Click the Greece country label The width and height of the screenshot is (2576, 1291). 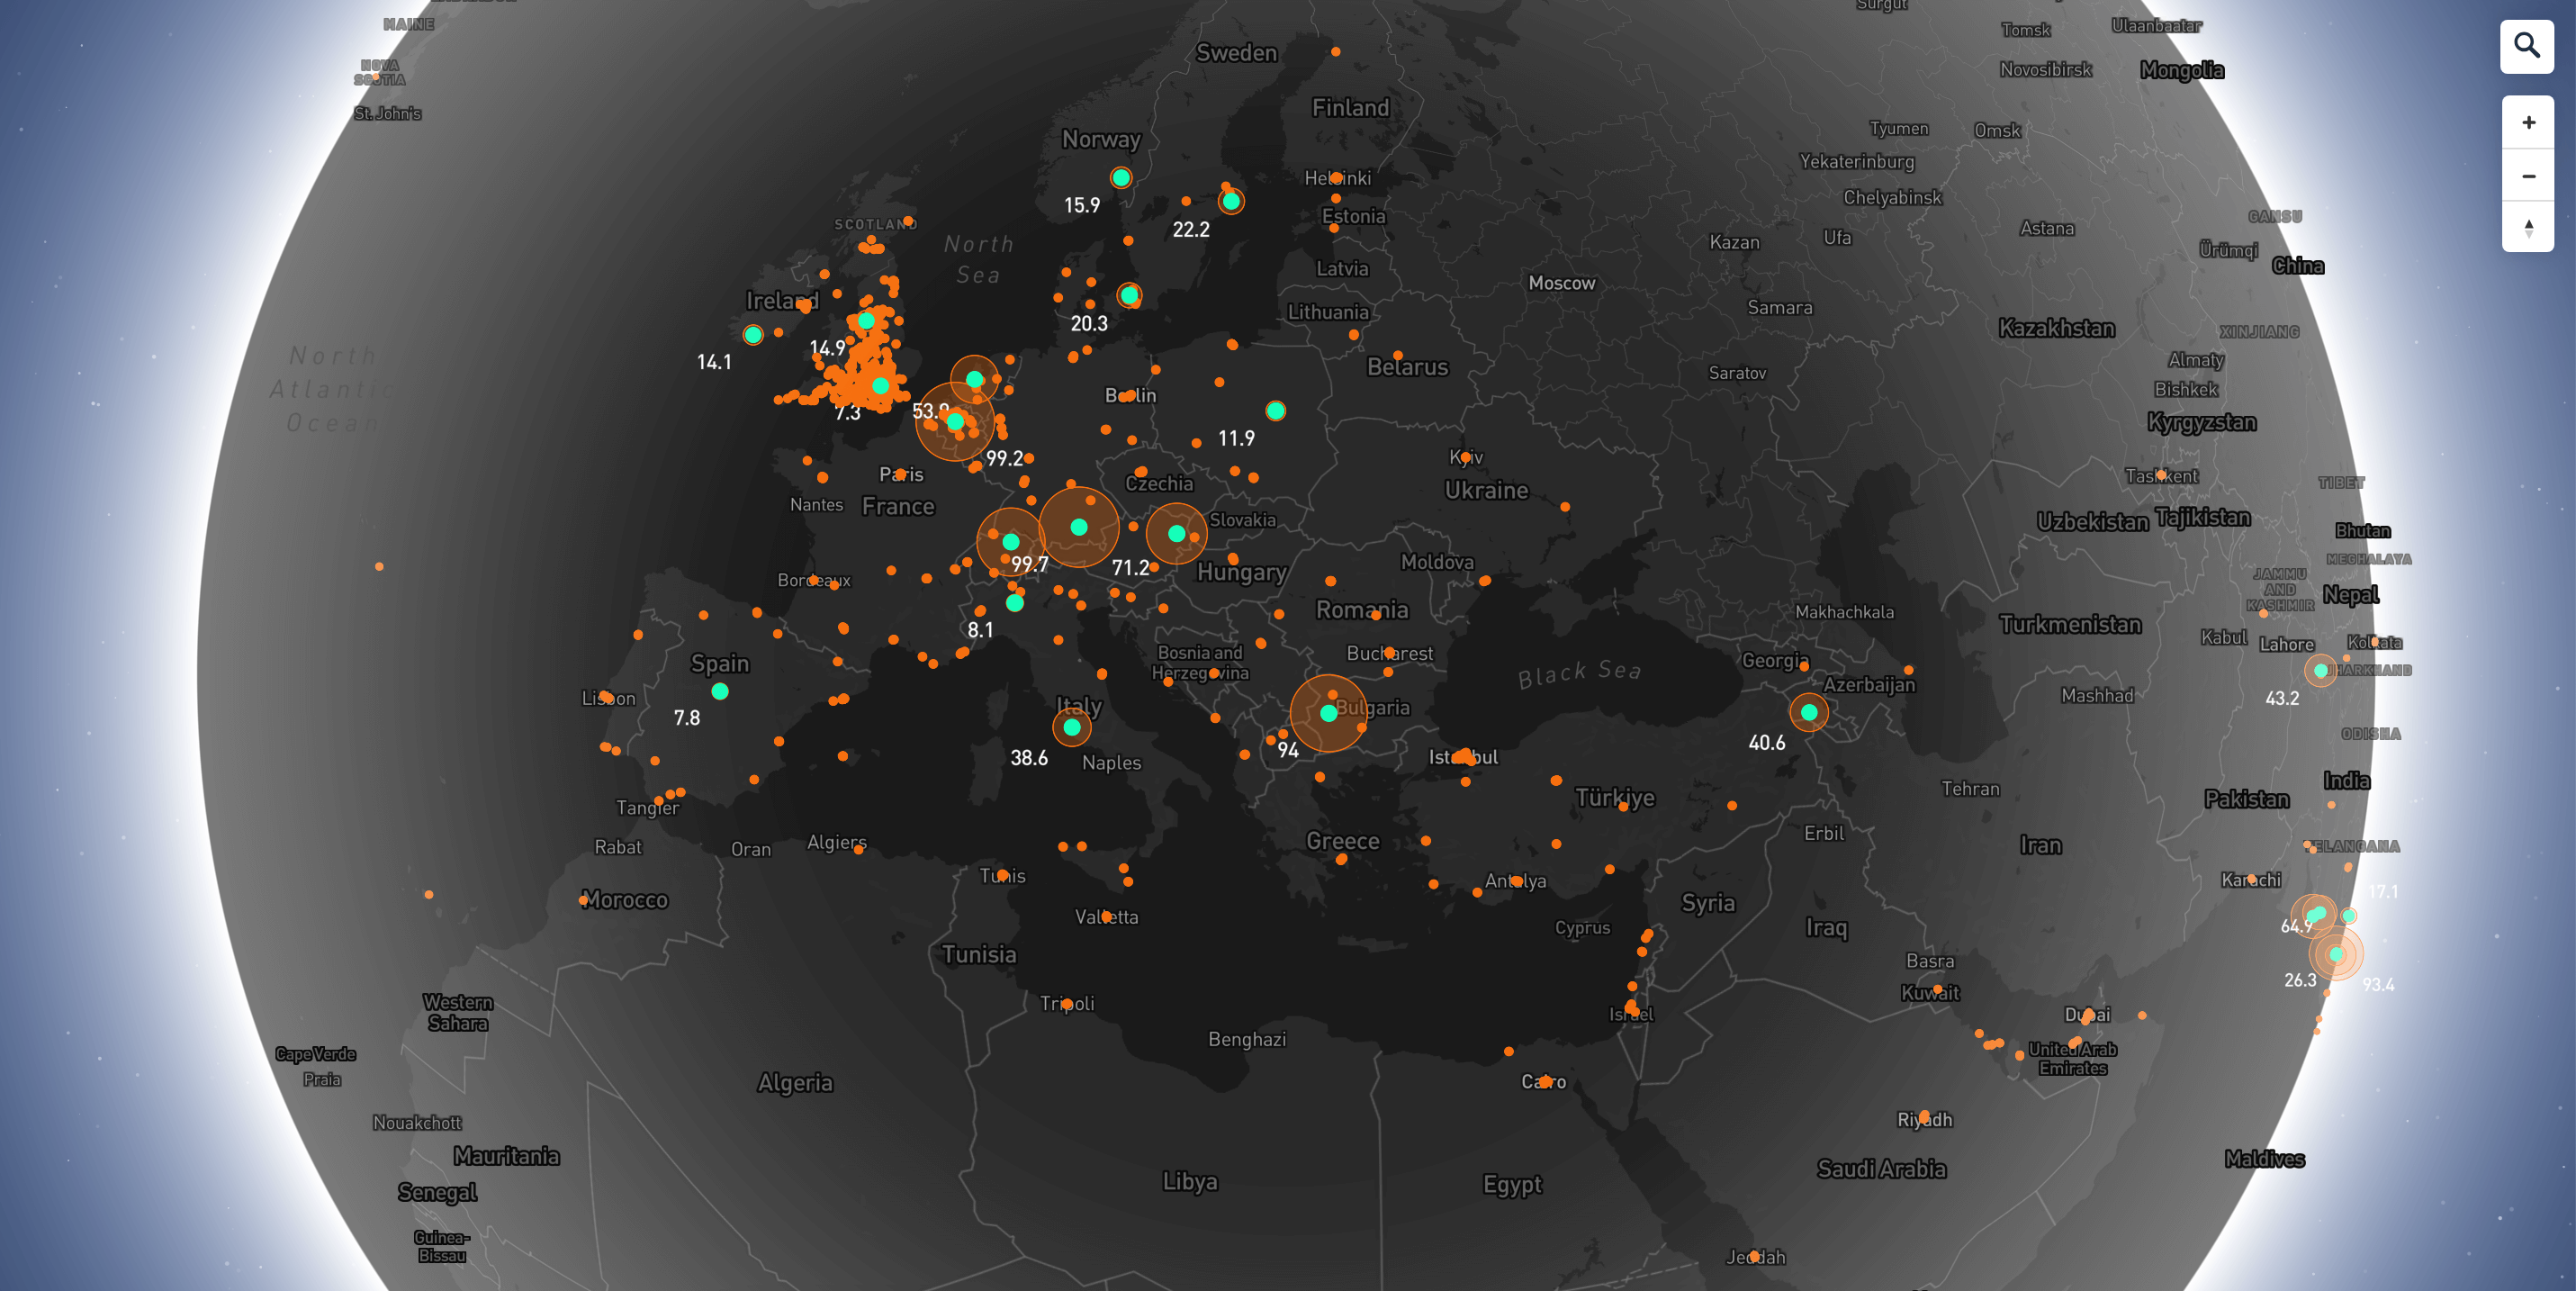point(1342,841)
